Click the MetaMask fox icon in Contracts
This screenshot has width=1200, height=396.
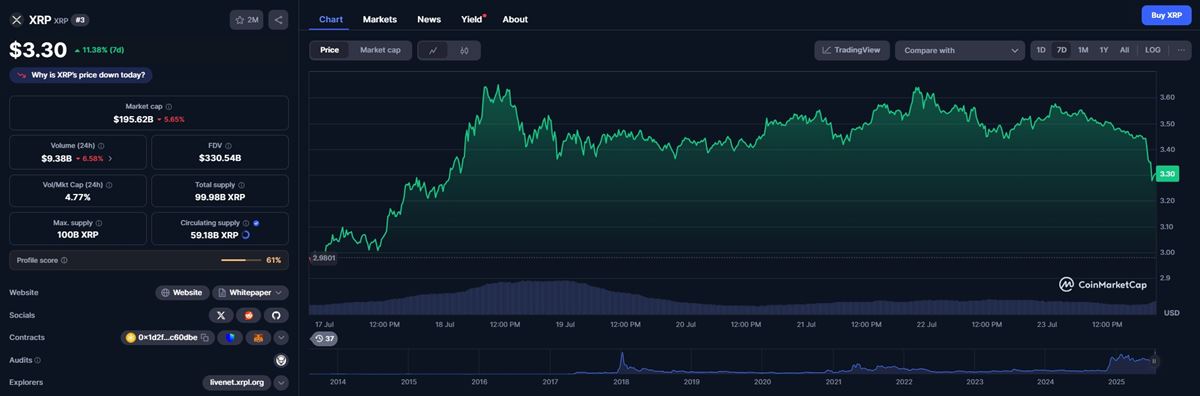258,338
